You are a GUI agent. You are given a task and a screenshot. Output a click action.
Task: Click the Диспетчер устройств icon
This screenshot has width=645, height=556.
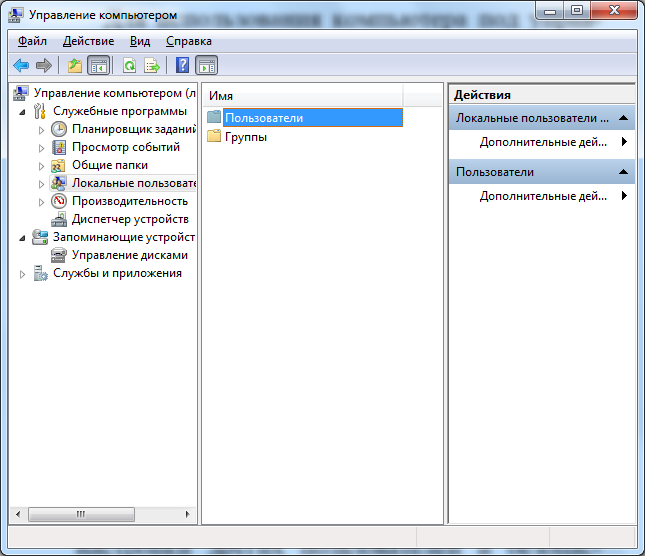59,219
